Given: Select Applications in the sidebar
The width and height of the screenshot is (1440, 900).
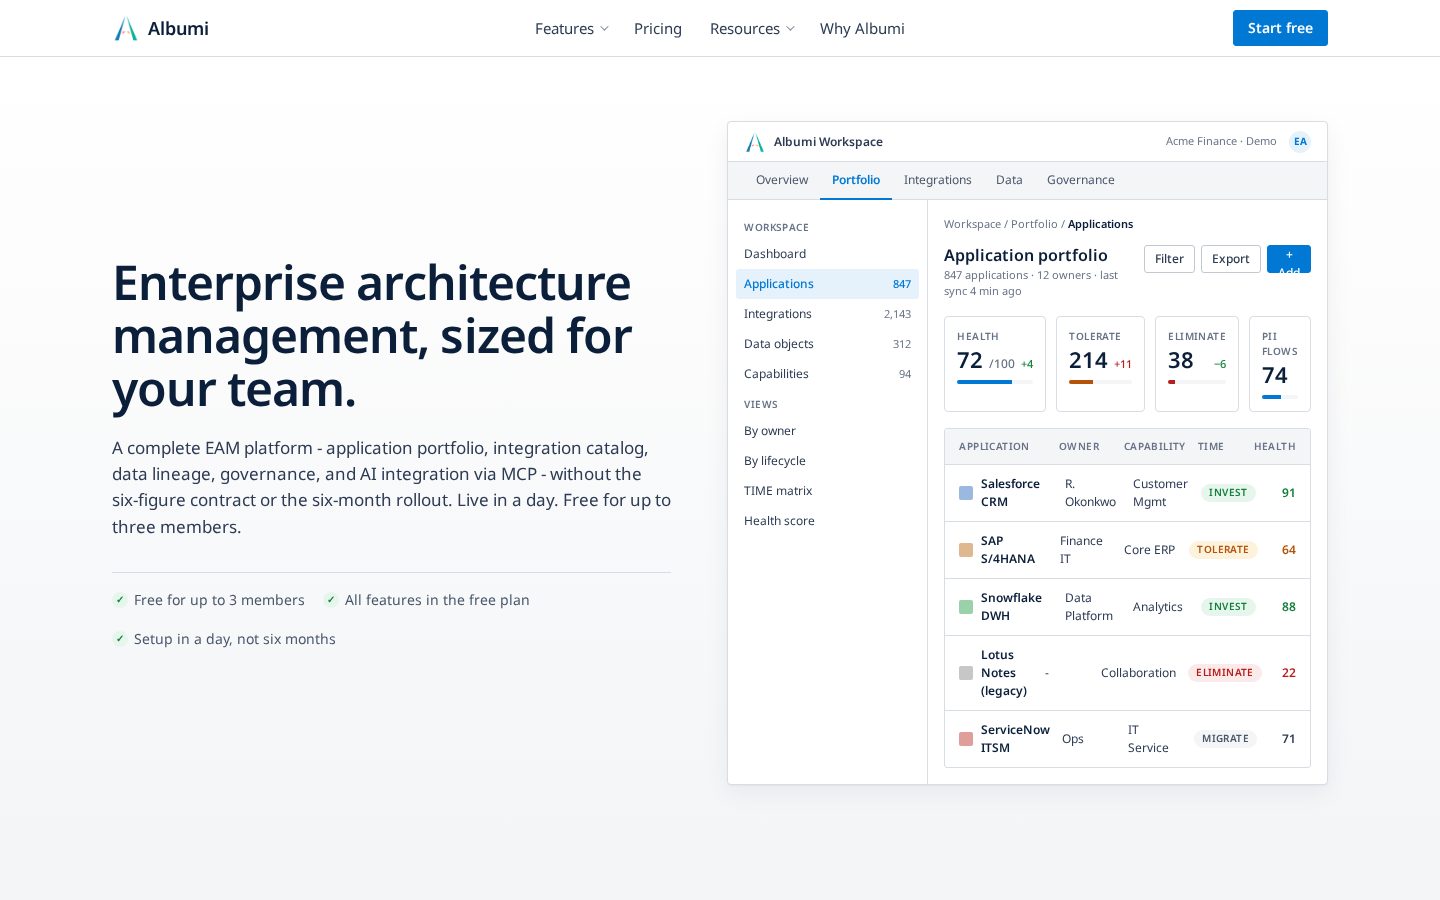Looking at the screenshot, I should pos(827,284).
